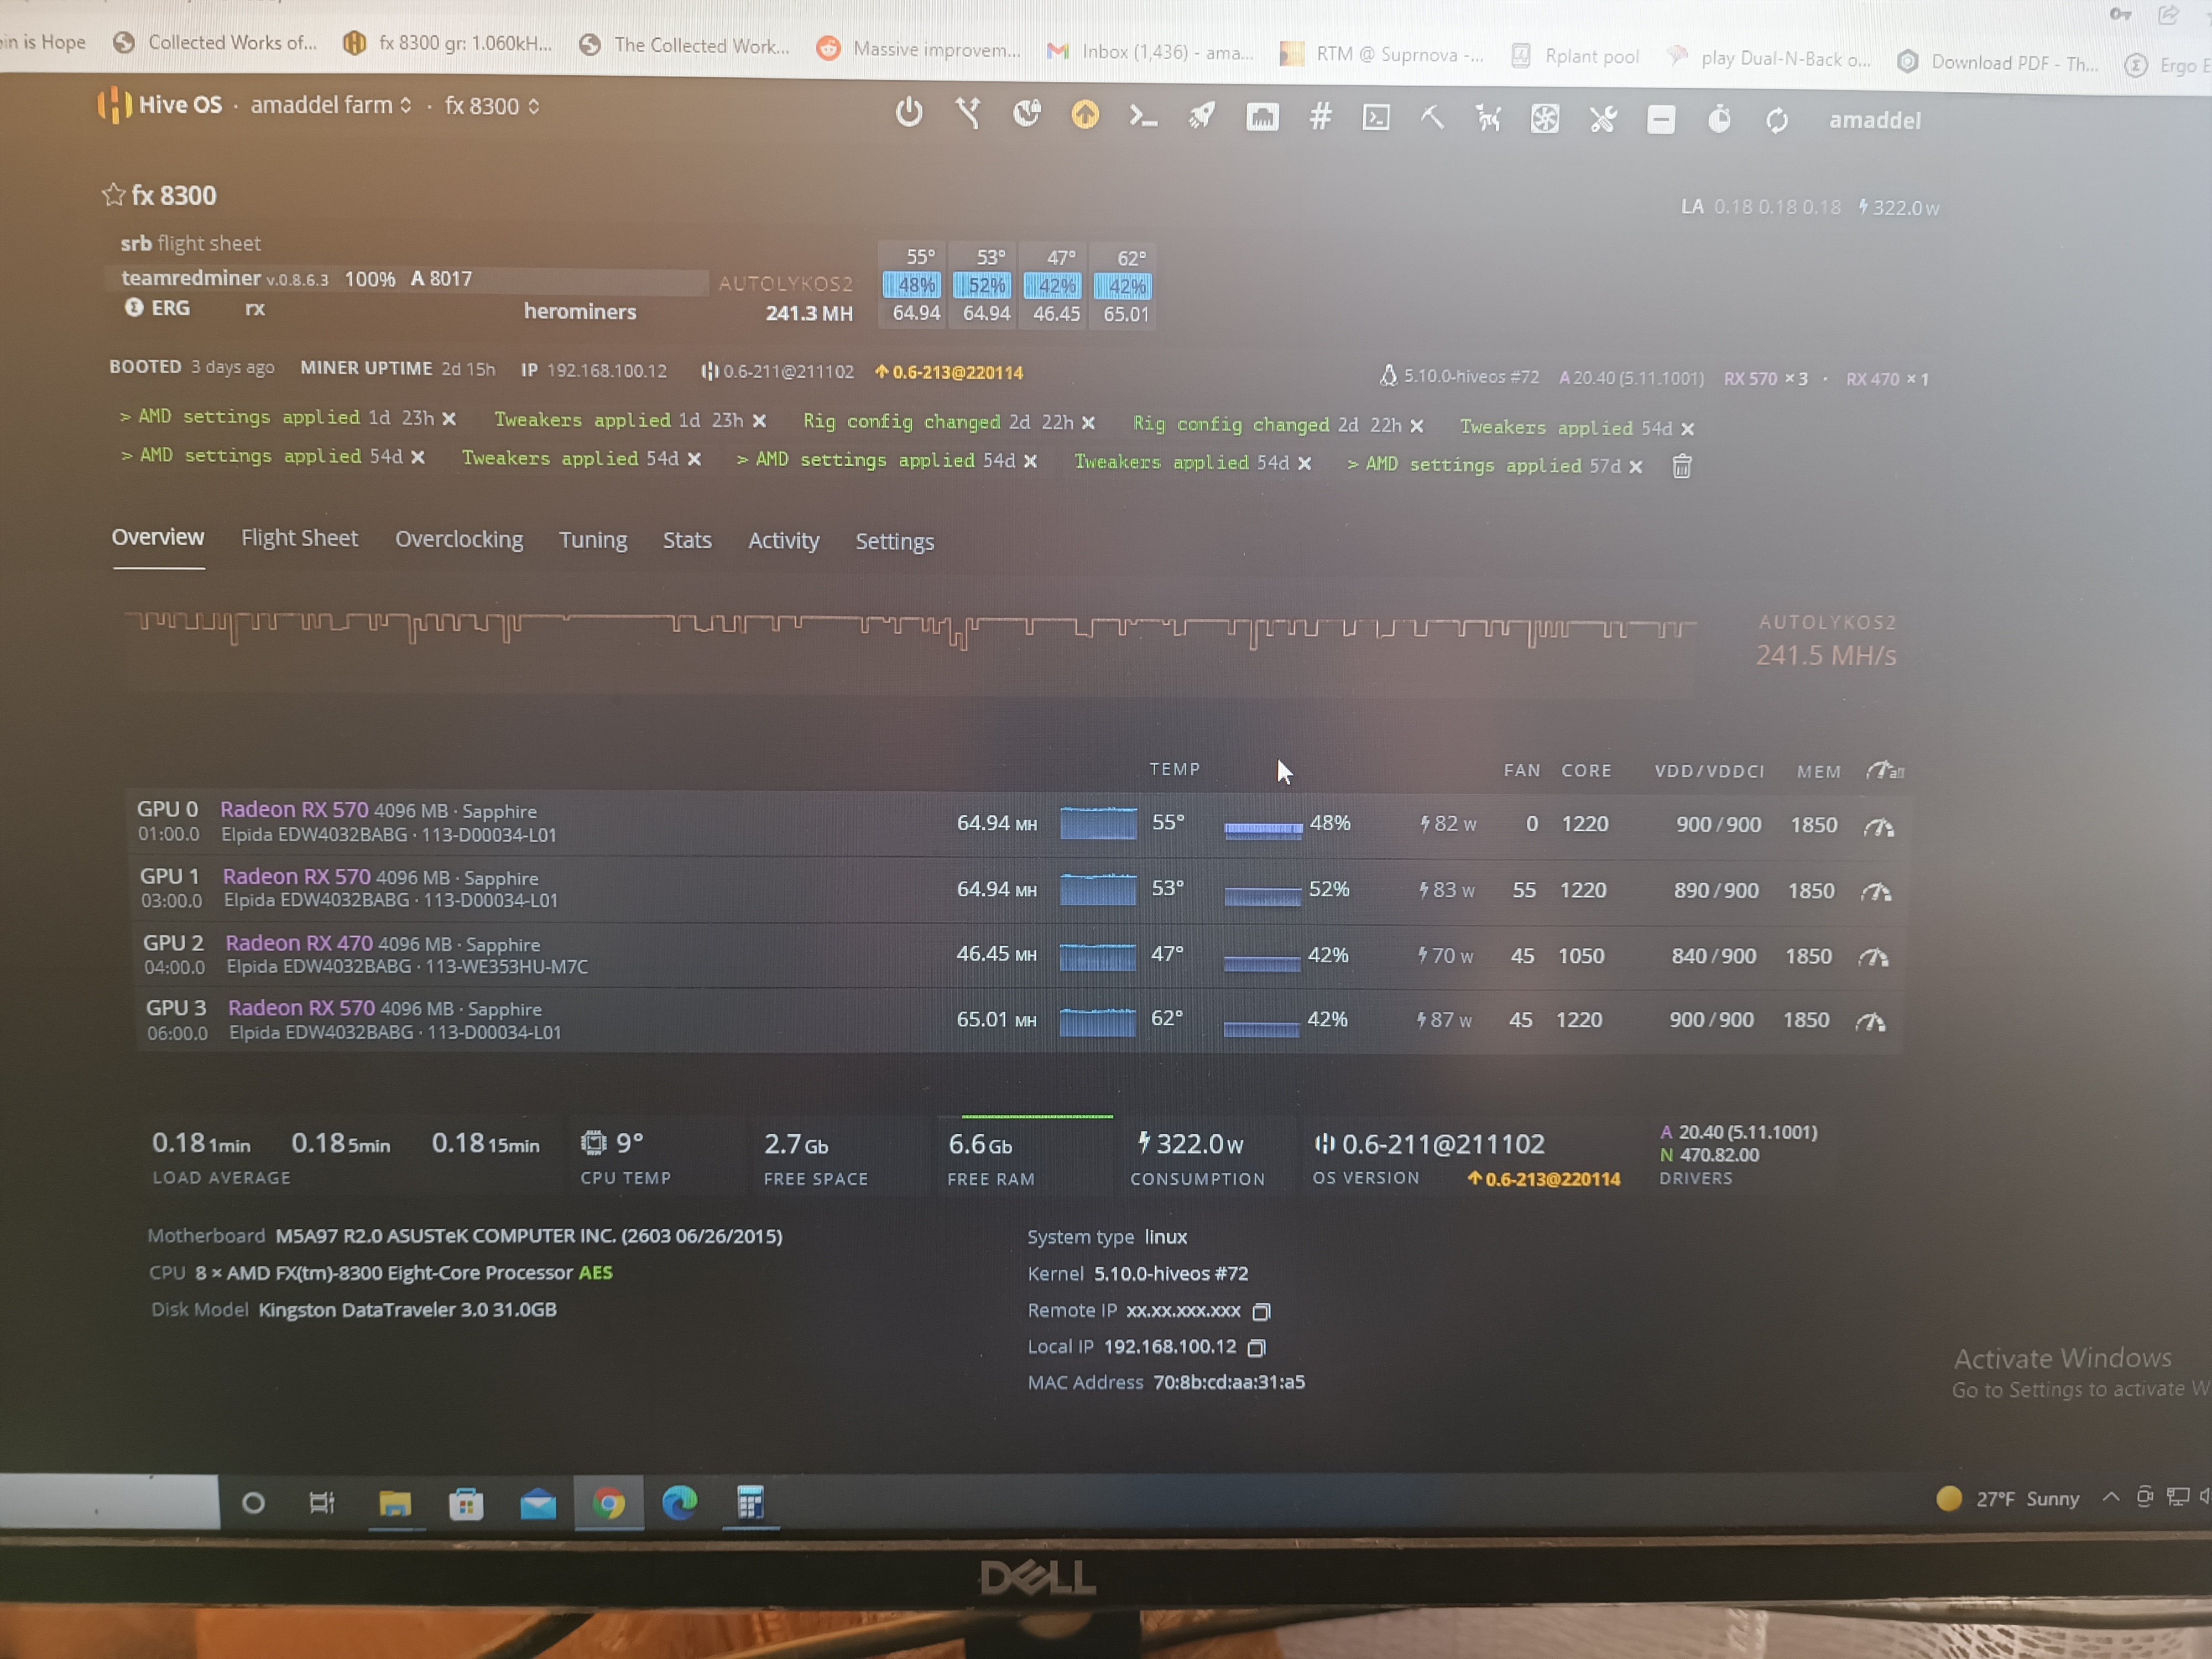This screenshot has height=1659, width=2212.
Task: Click the Radeon RX 470 GPU 2 name
Action: point(299,943)
